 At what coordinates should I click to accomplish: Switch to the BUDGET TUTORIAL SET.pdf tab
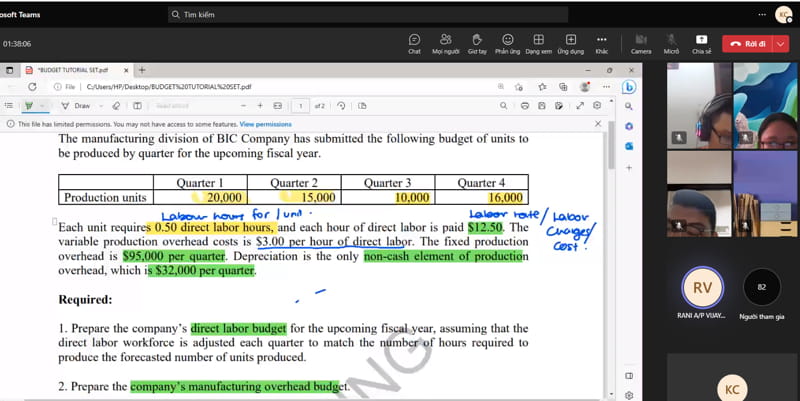tap(68, 70)
